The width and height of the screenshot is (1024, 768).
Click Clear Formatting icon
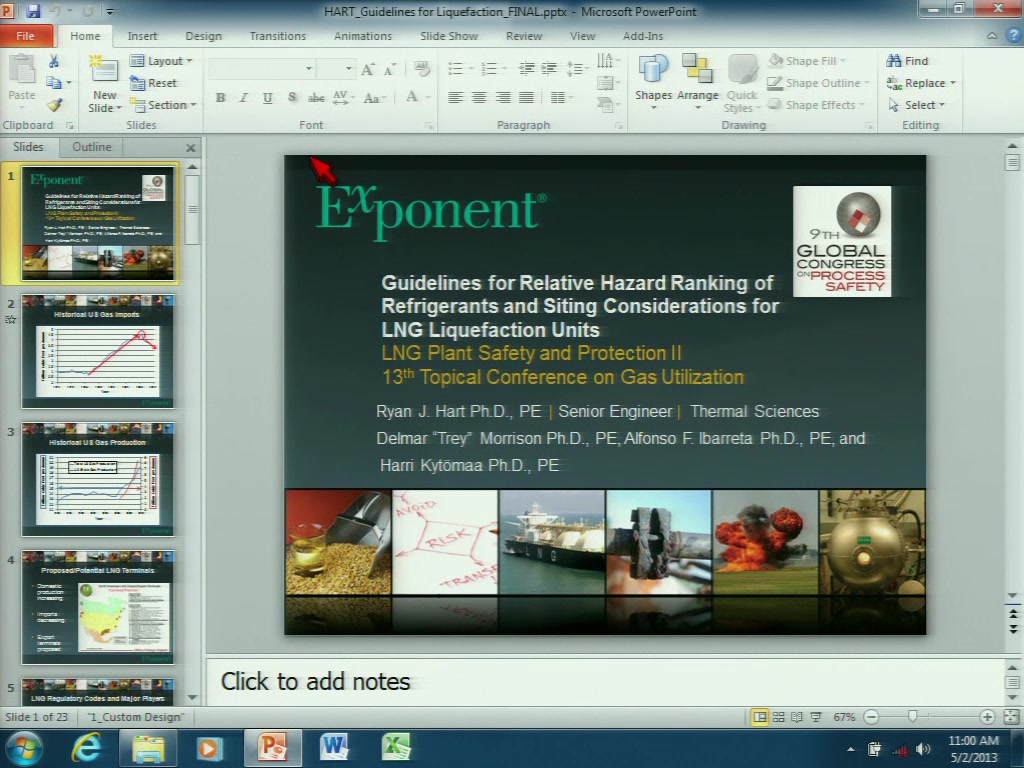tap(421, 69)
